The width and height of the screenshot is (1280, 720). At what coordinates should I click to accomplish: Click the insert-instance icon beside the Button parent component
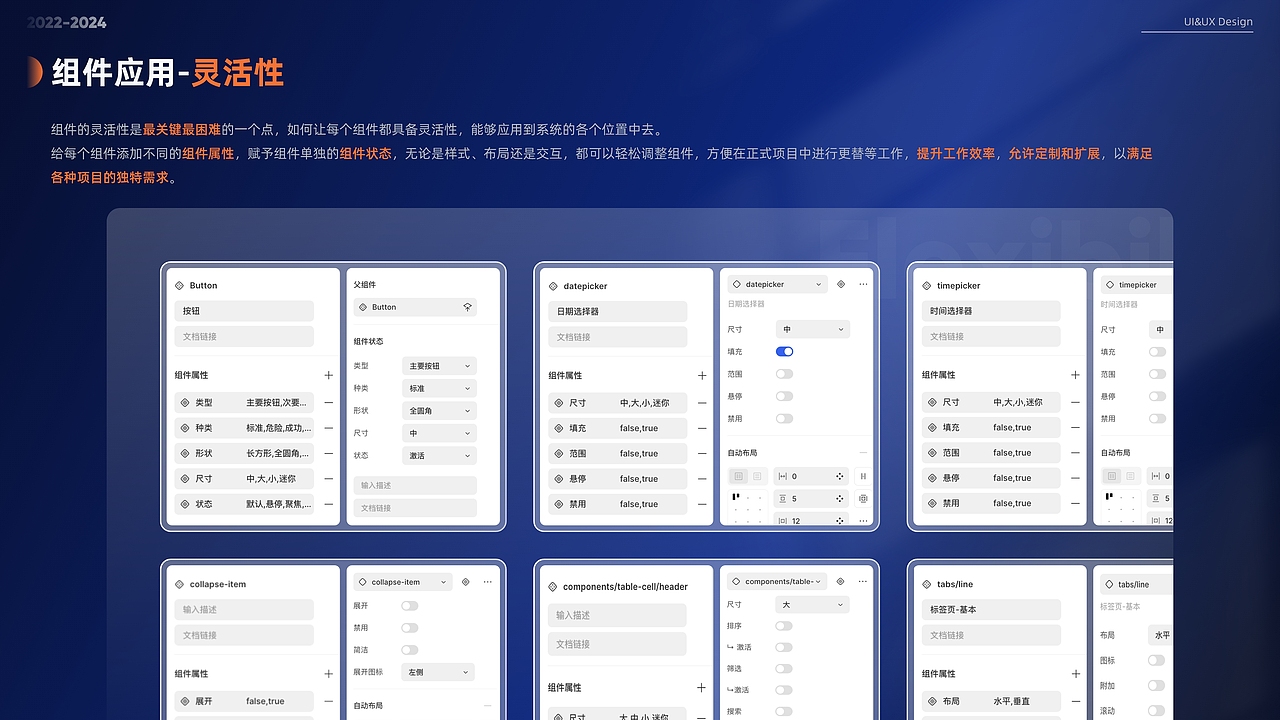pos(467,307)
